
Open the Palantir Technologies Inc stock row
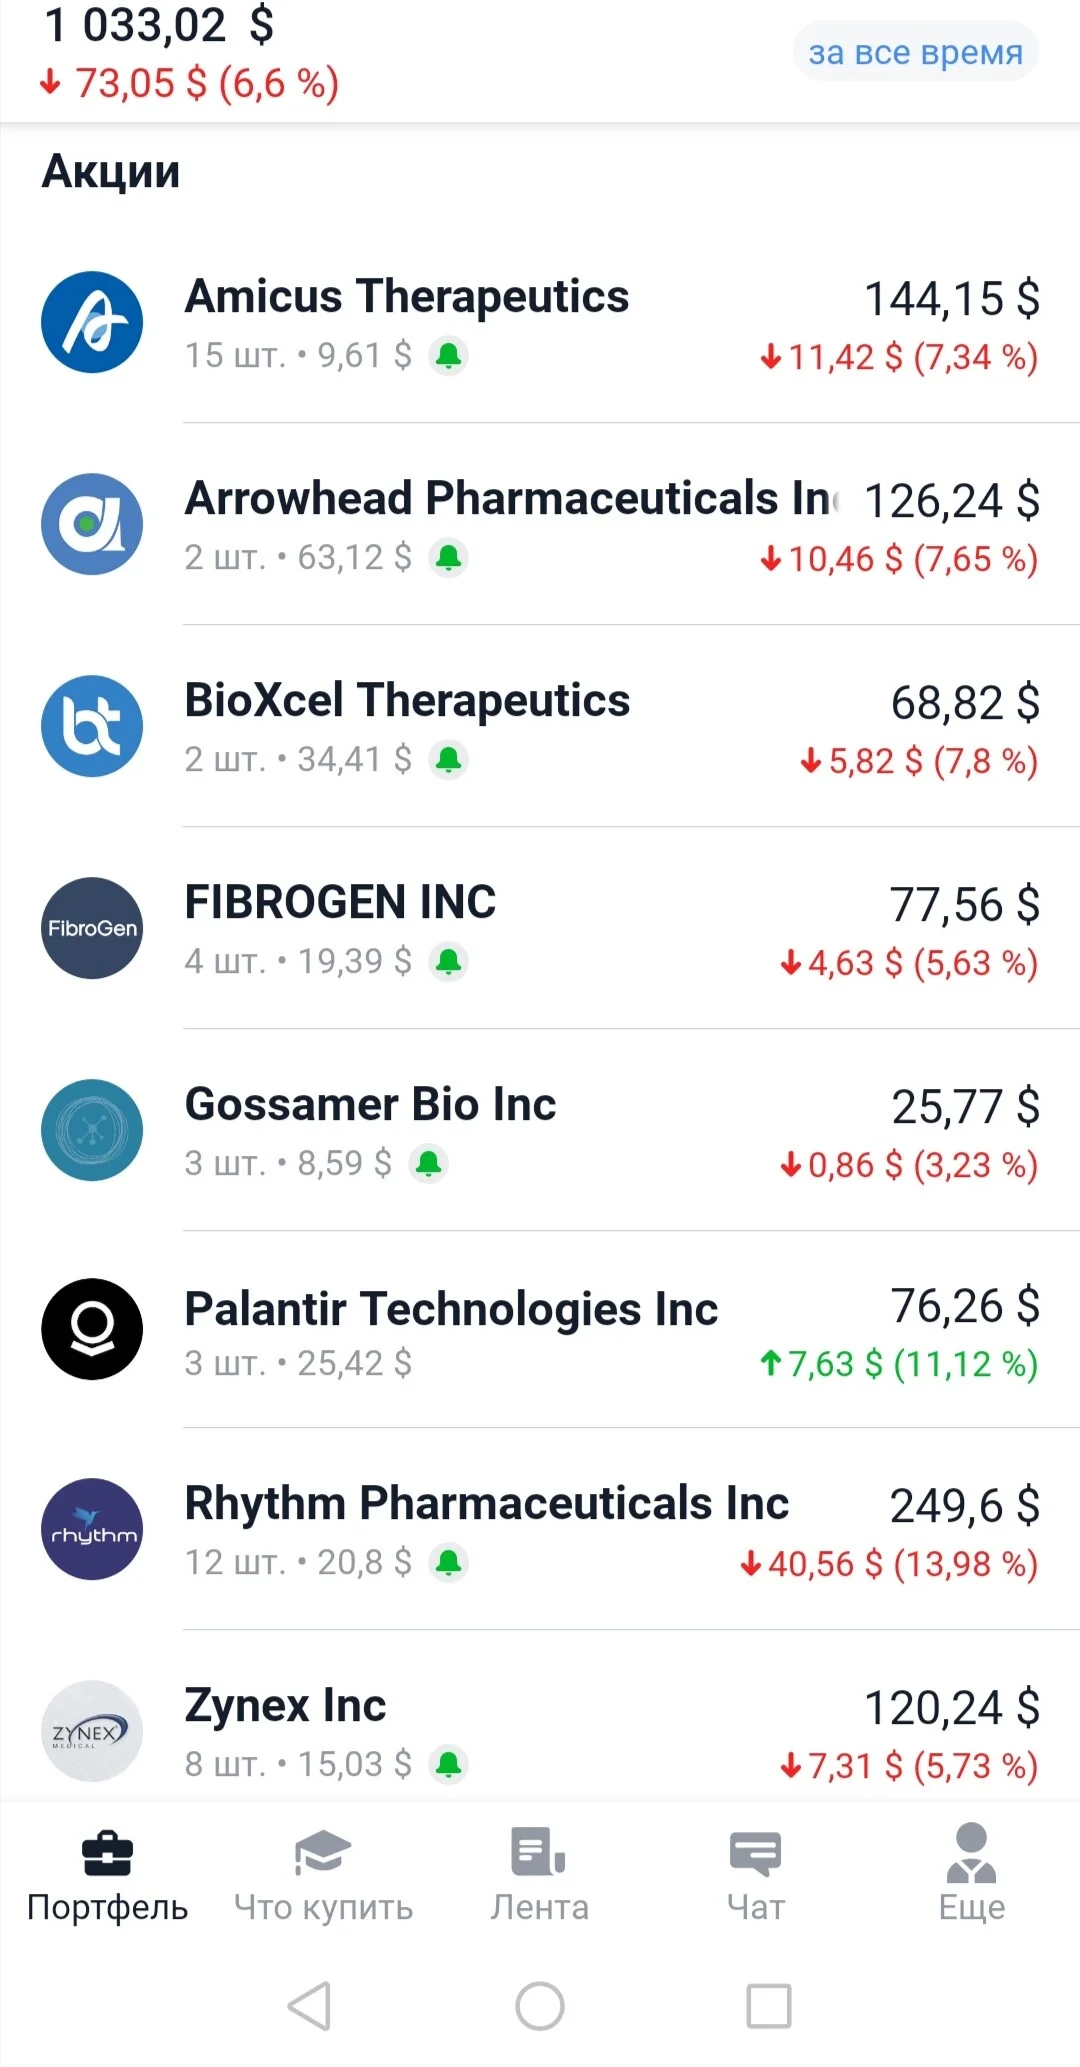point(540,1331)
